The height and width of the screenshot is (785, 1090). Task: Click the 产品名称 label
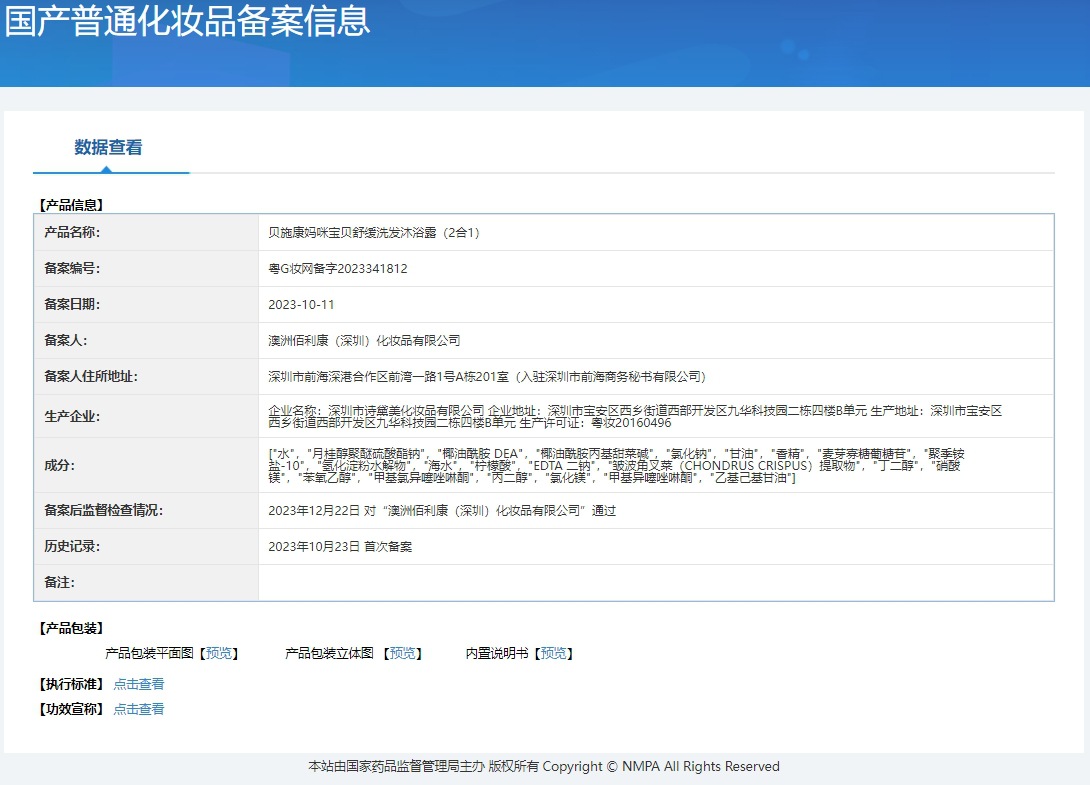coord(72,232)
